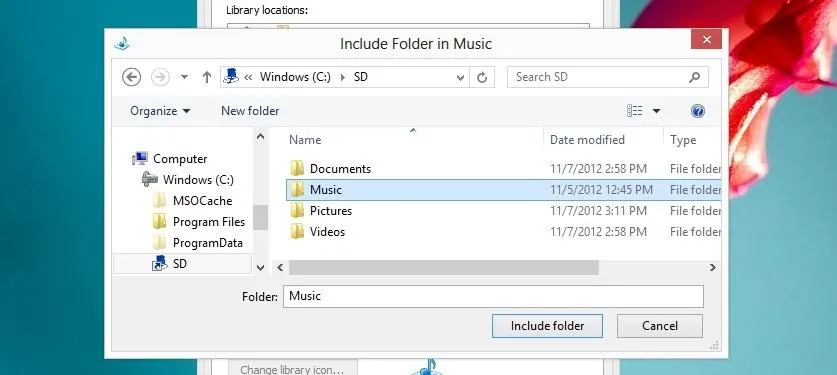Select Windows (C:) in the address path
The height and width of the screenshot is (375, 837).
pos(295,77)
